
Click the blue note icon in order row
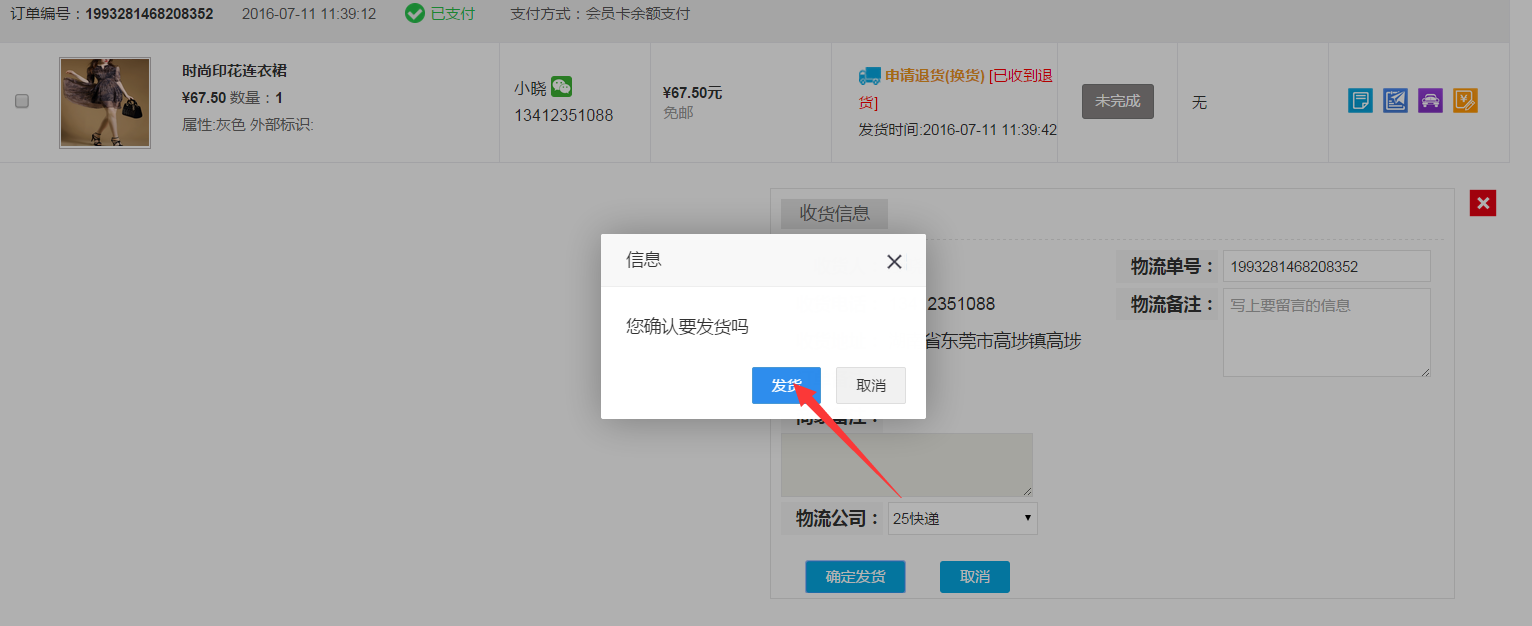(x=1360, y=101)
